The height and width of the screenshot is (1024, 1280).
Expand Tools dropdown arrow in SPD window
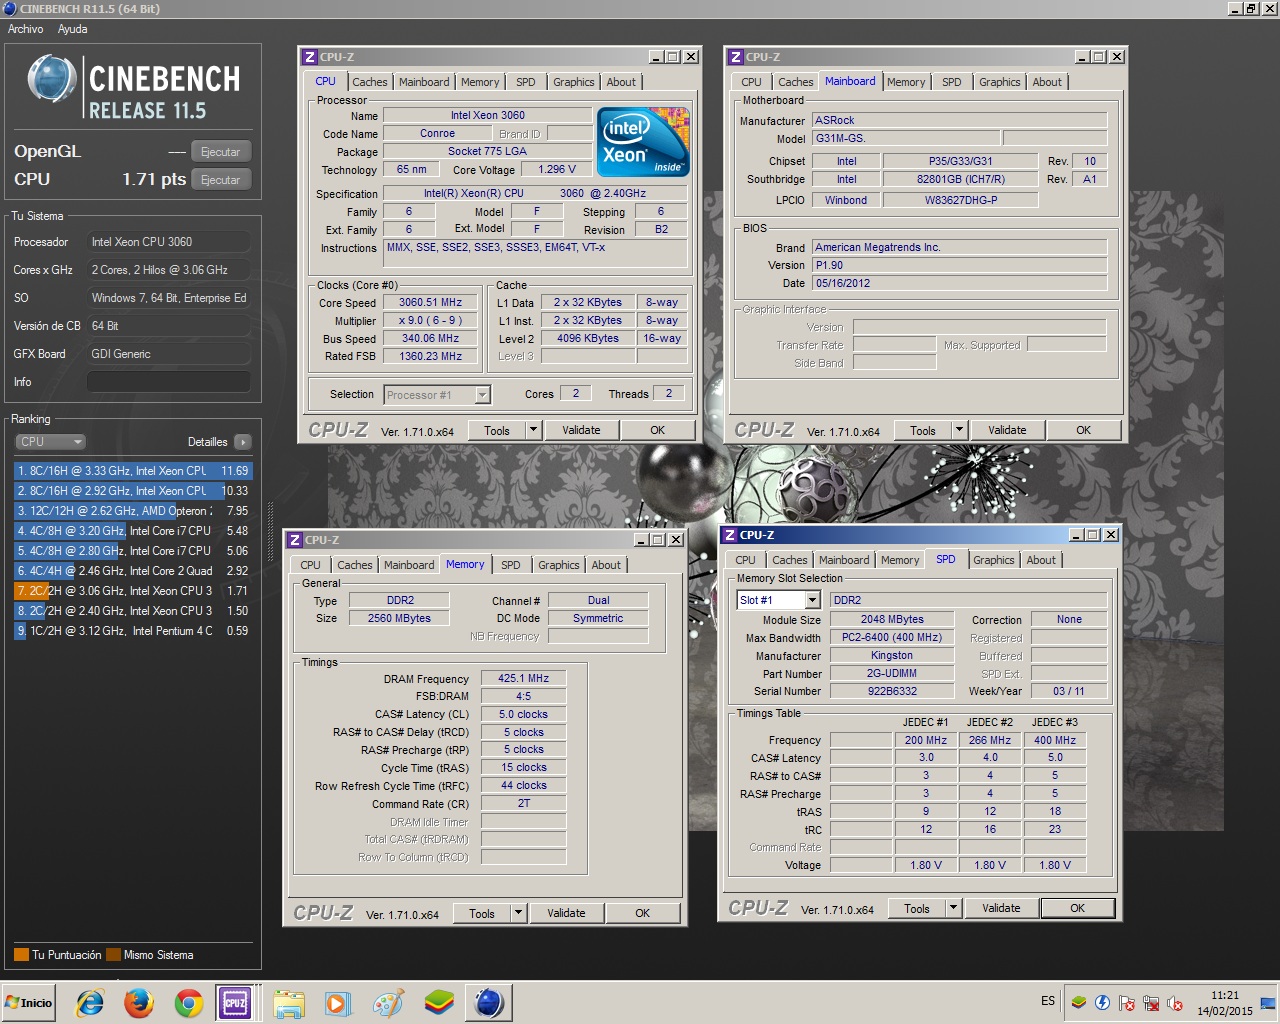tap(953, 909)
